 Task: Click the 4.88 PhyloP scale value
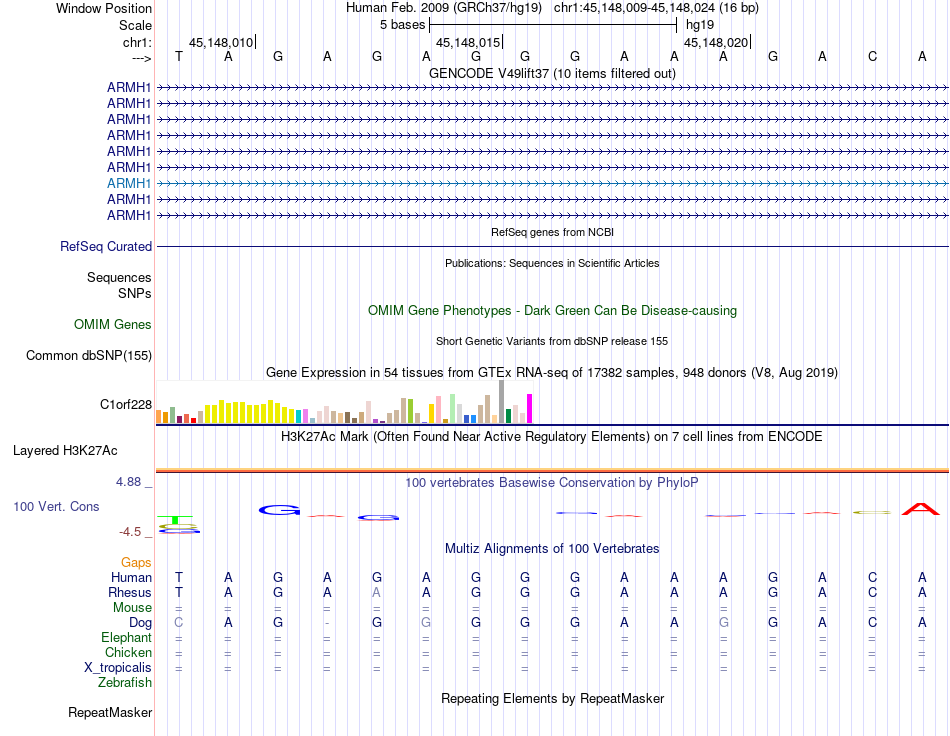(x=128, y=482)
